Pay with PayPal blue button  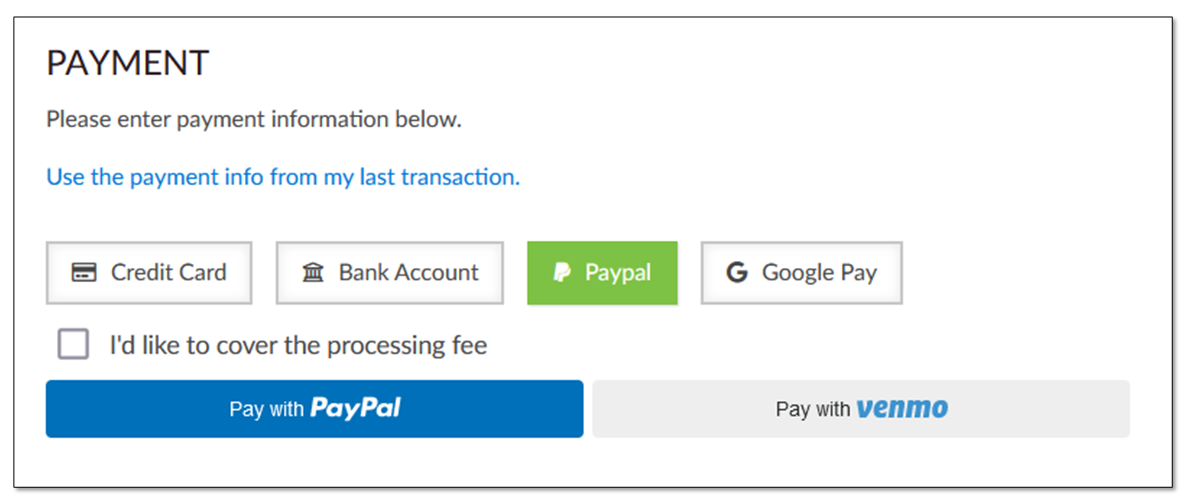[x=315, y=409]
